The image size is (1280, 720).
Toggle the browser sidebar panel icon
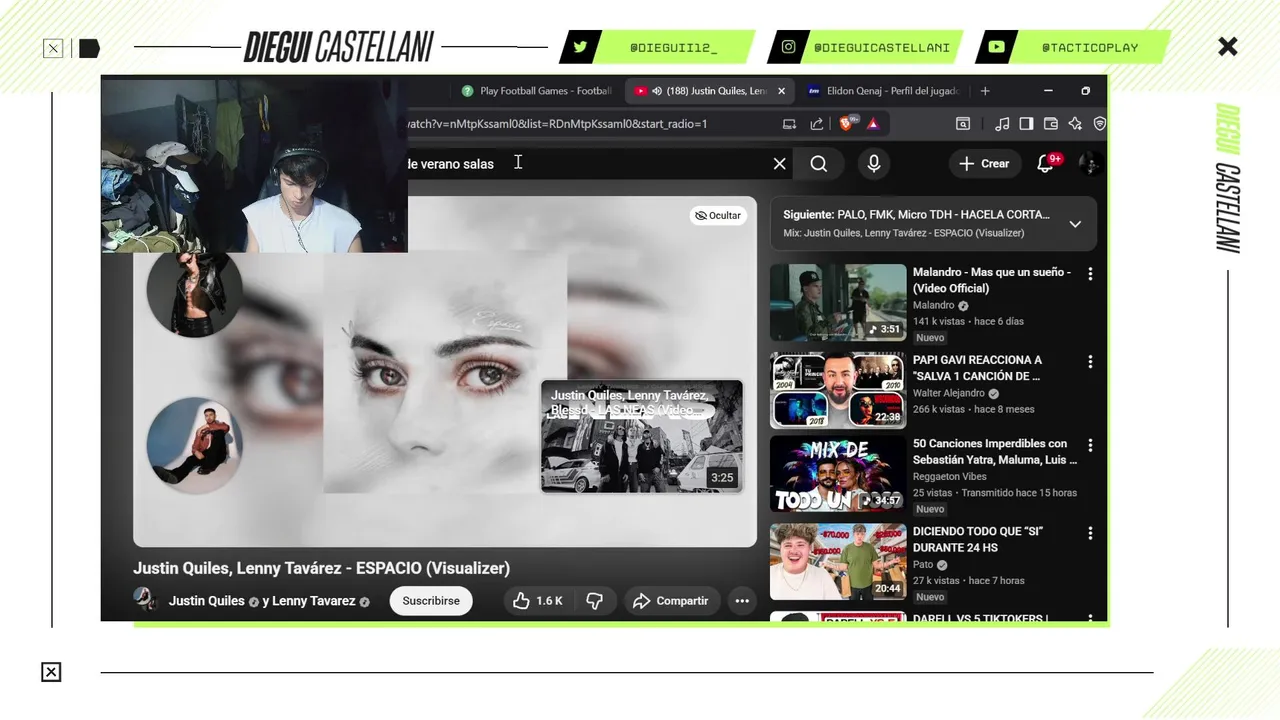point(1026,124)
